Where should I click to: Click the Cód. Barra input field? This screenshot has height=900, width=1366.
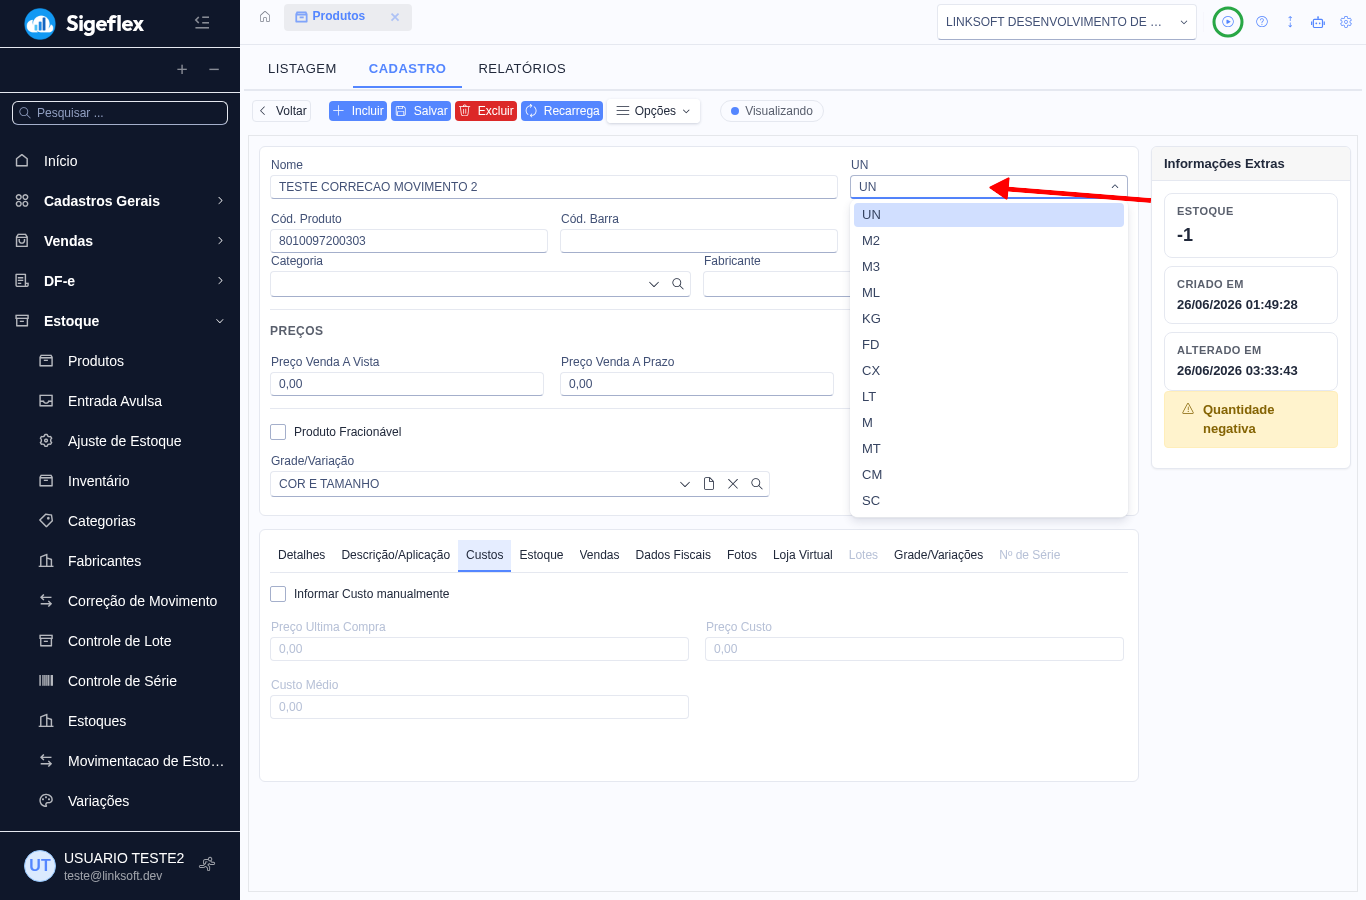pyautogui.click(x=699, y=241)
